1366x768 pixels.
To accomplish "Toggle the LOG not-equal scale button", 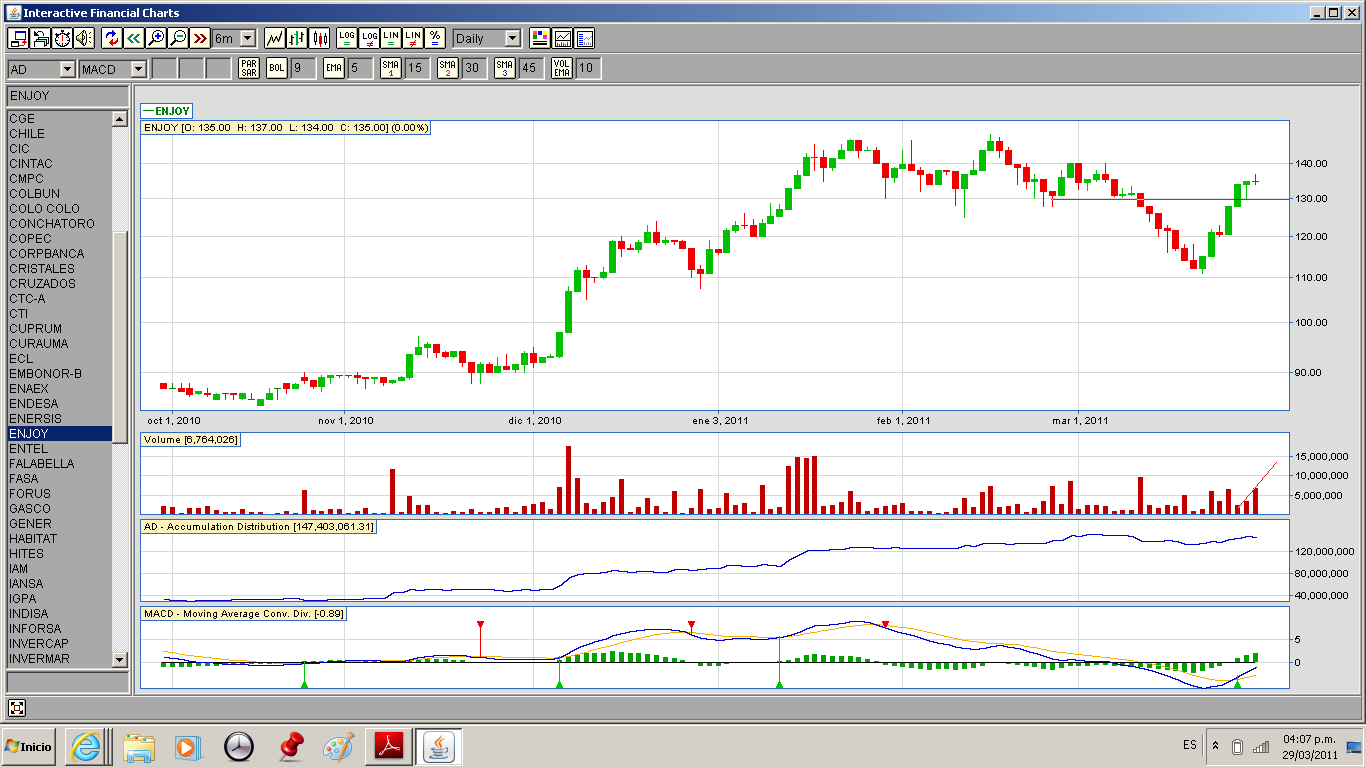I will click(x=369, y=38).
